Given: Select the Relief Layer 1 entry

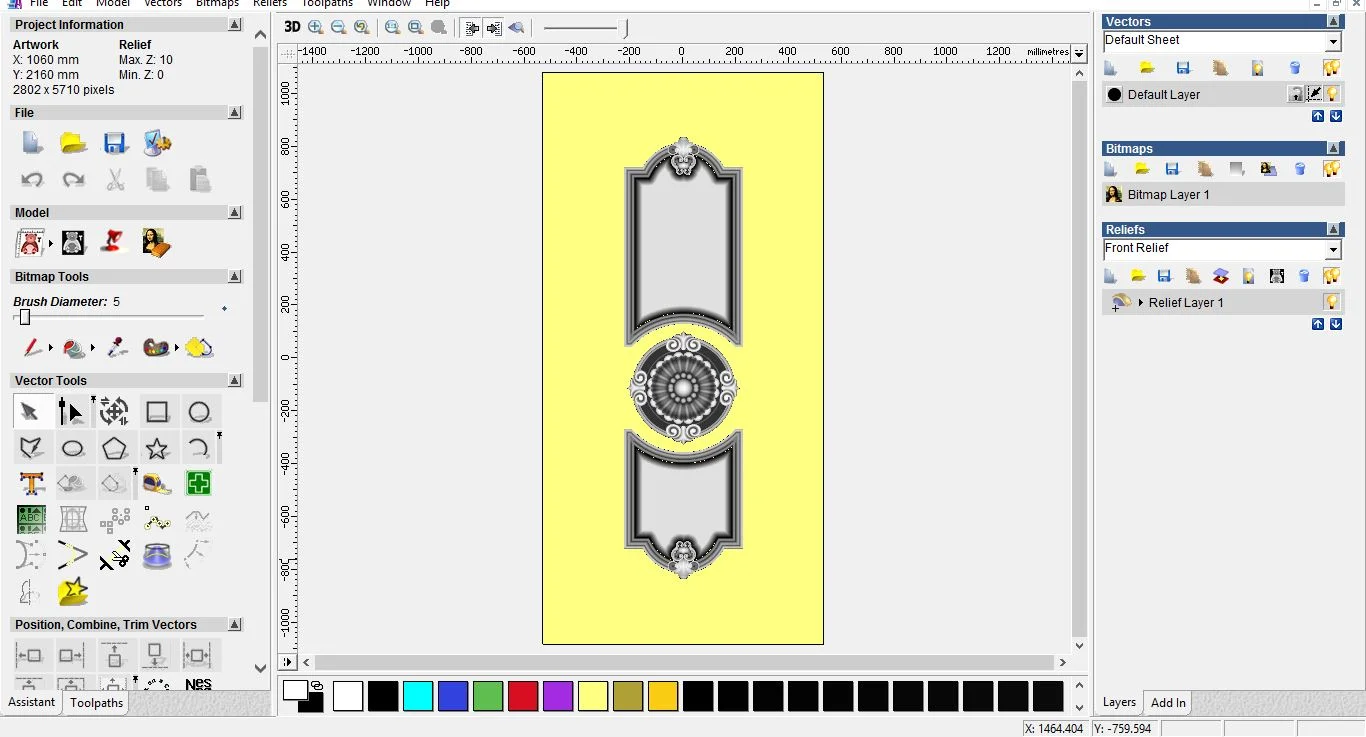Looking at the screenshot, I should coord(1185,302).
